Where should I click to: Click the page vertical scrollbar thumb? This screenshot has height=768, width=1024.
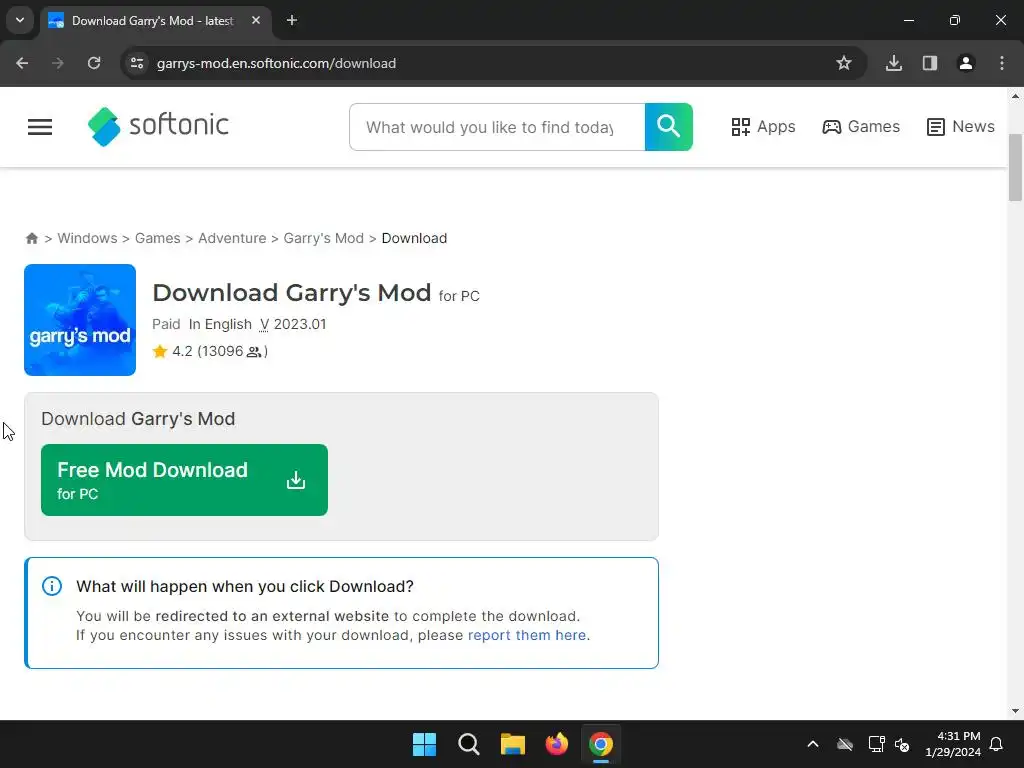tap(1015, 167)
